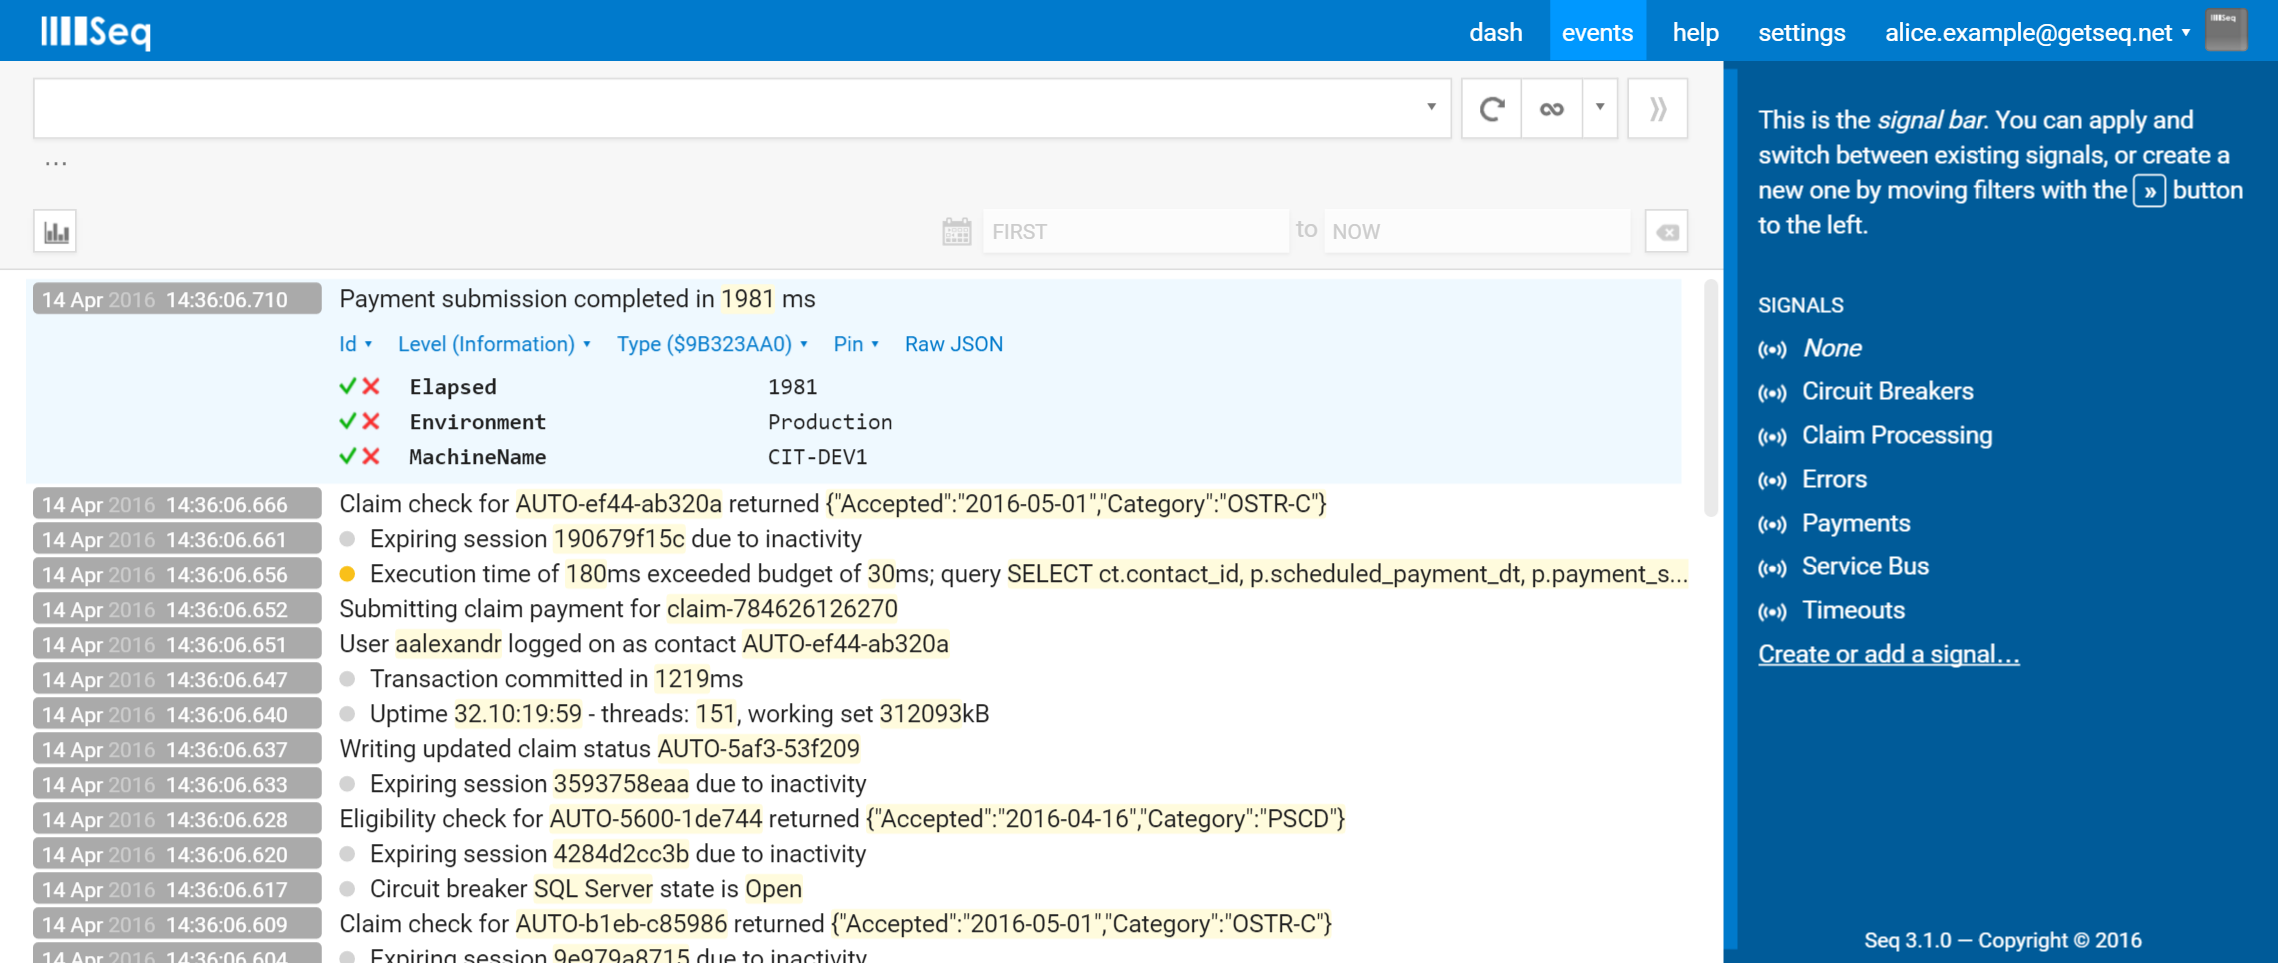Select the None signal
The height and width of the screenshot is (963, 2278).
[1831, 348]
